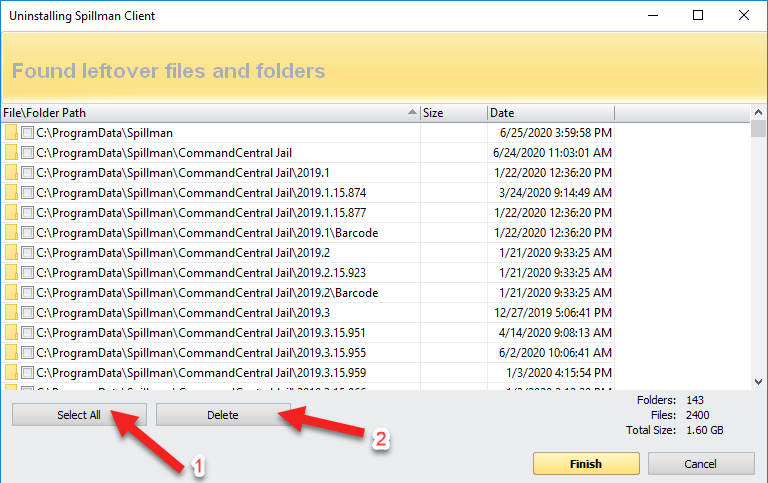The image size is (768, 483).
Task: Click the Files count 2400
Action: click(697, 415)
